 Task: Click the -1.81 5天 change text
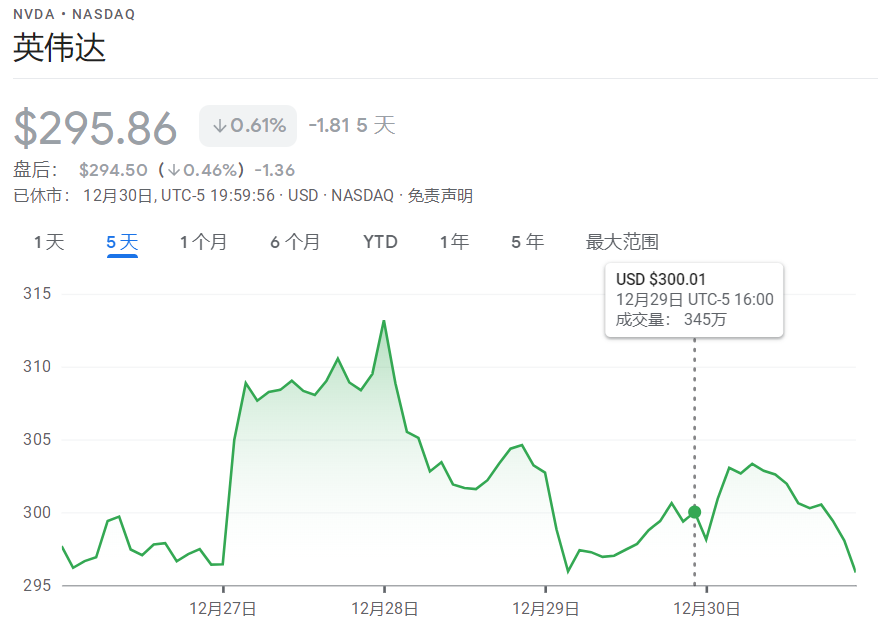click(x=352, y=125)
